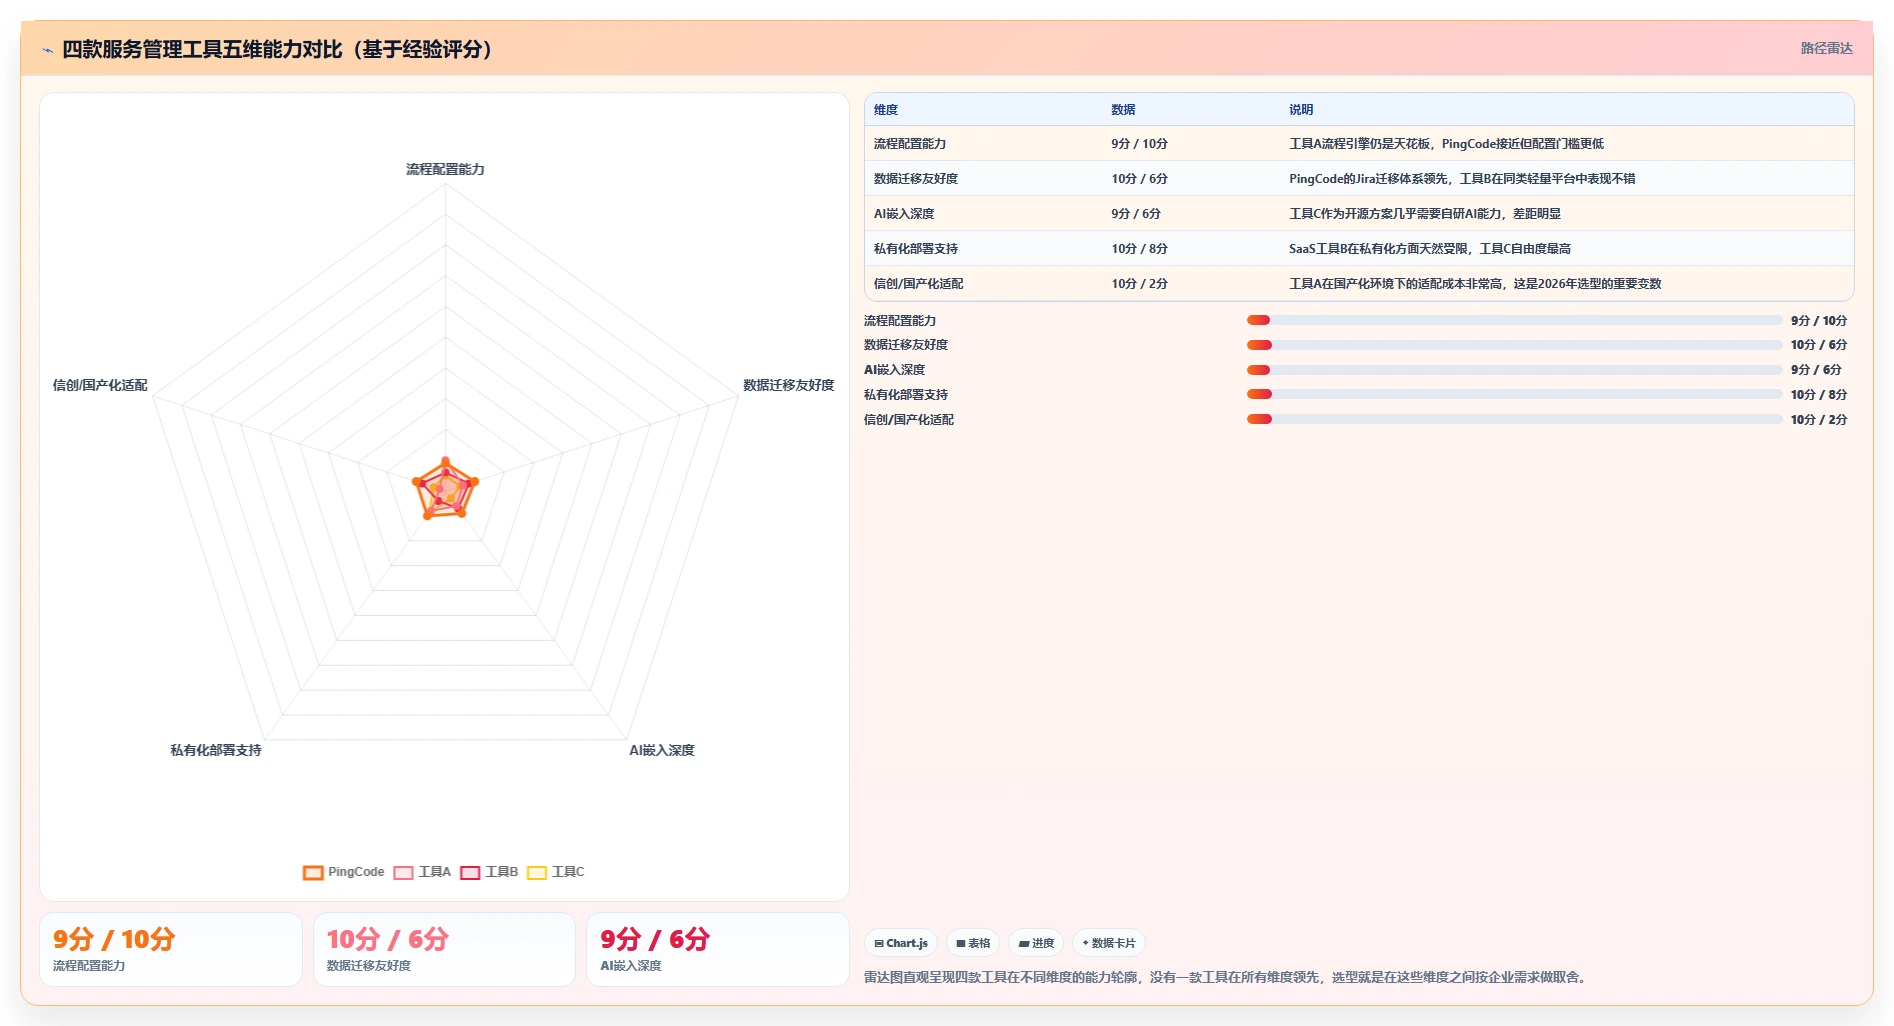Toggle PingCode series in chart legend

tap(344, 872)
